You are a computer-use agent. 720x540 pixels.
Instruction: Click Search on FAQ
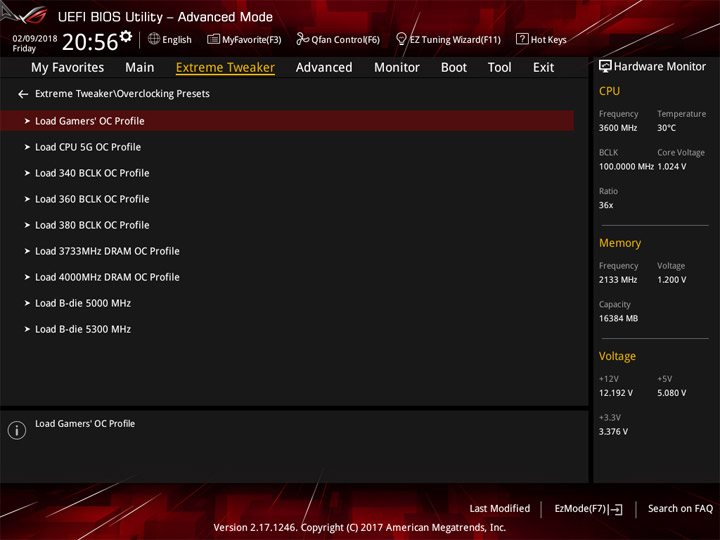(x=681, y=509)
